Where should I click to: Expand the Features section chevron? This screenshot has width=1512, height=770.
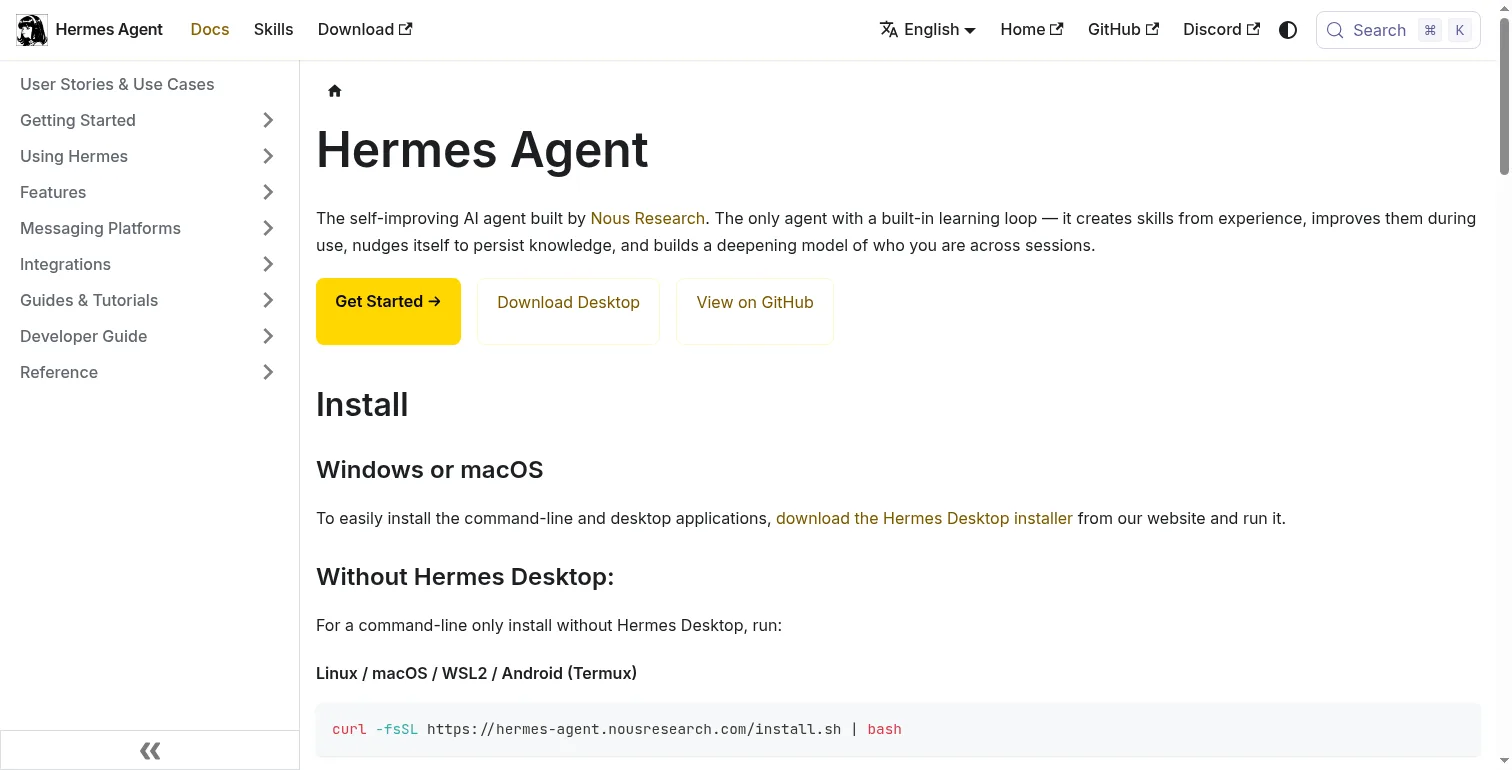[268, 192]
